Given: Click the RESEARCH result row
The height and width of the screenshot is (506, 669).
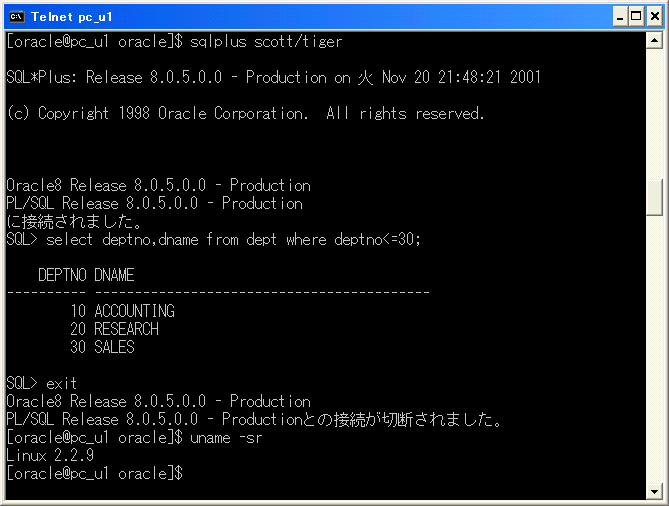Looking at the screenshot, I should (114, 329).
